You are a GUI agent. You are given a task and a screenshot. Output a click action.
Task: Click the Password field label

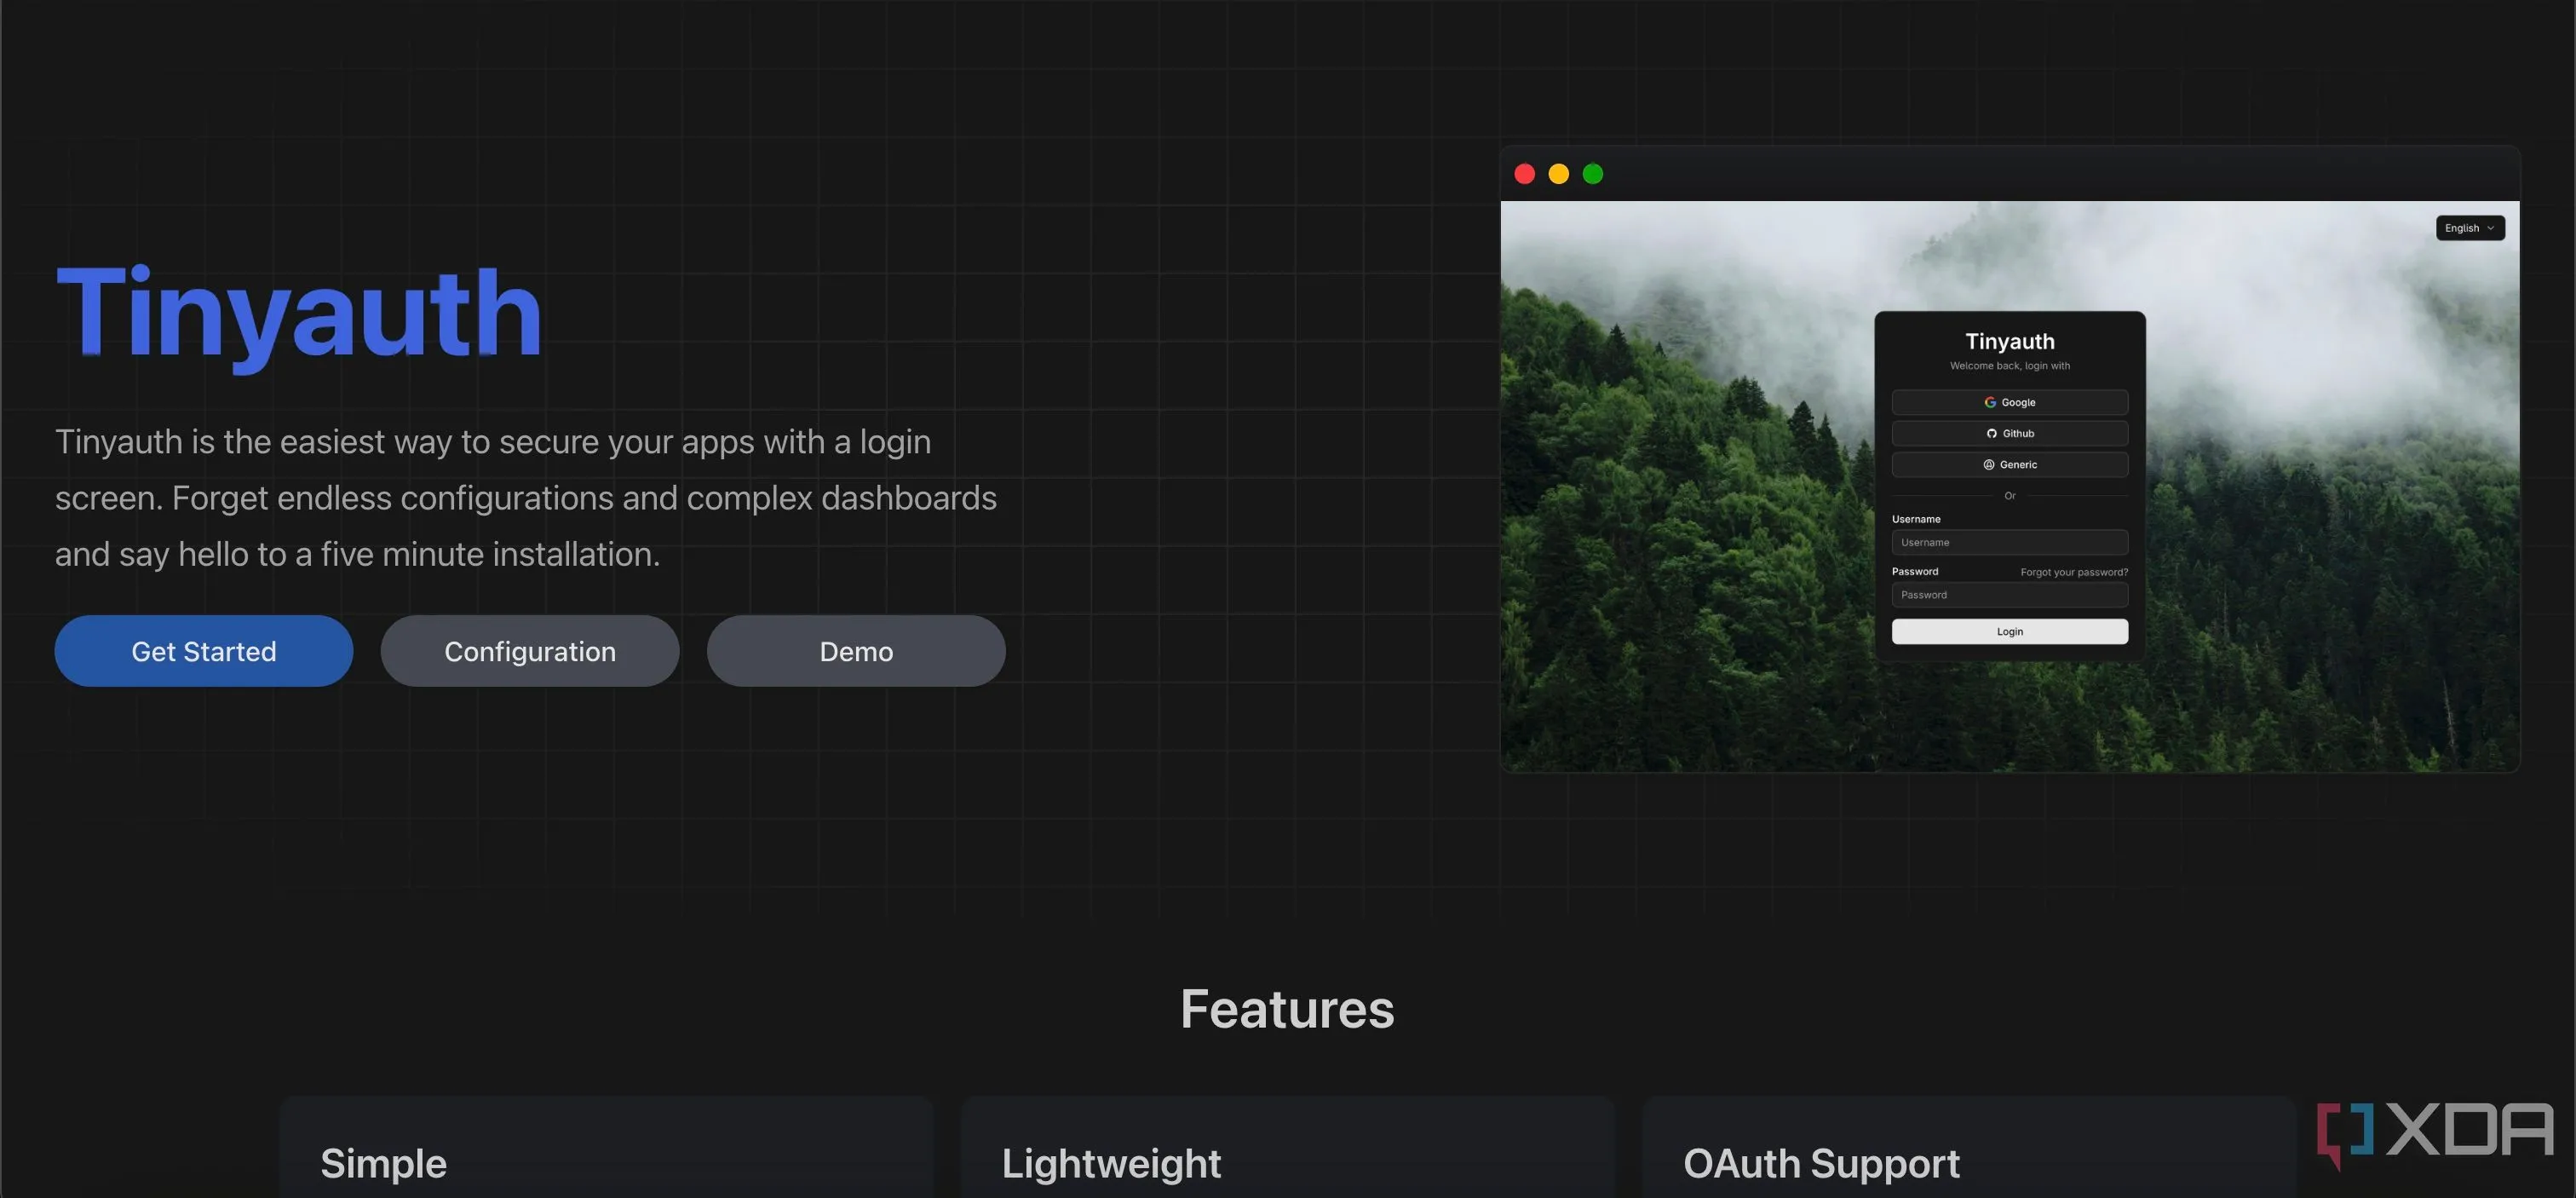(x=1915, y=571)
